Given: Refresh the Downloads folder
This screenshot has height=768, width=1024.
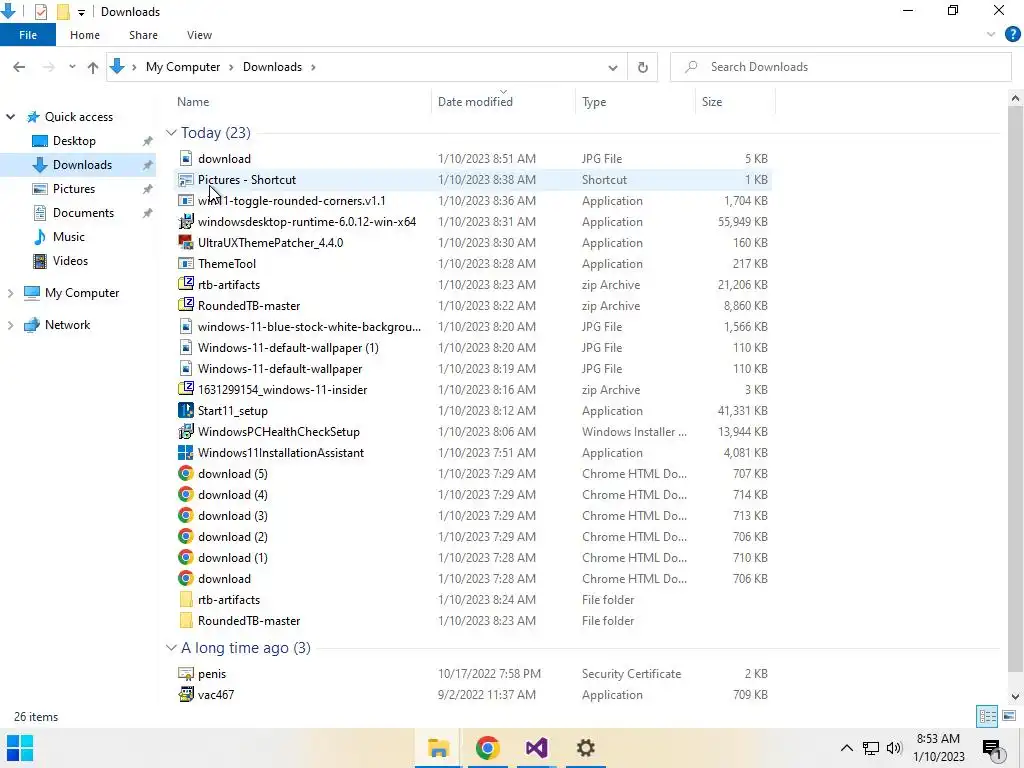Looking at the screenshot, I should [x=643, y=67].
